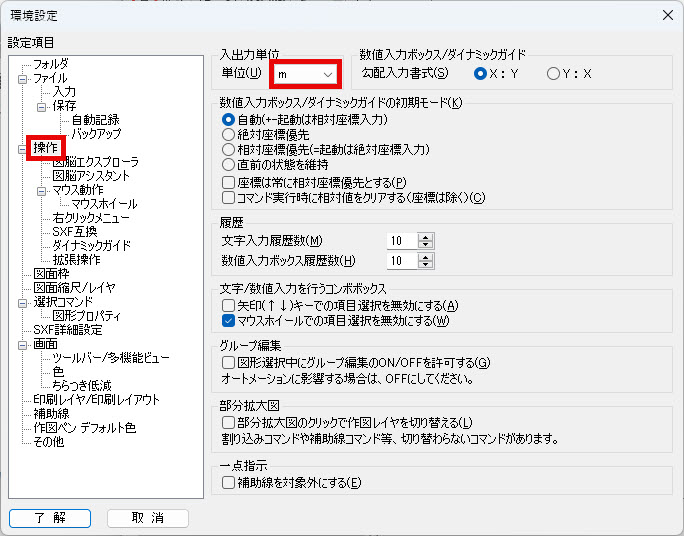Toggle マウスホイールでの項目選択を無効にする checkbox
The width and height of the screenshot is (684, 536).
point(228,321)
